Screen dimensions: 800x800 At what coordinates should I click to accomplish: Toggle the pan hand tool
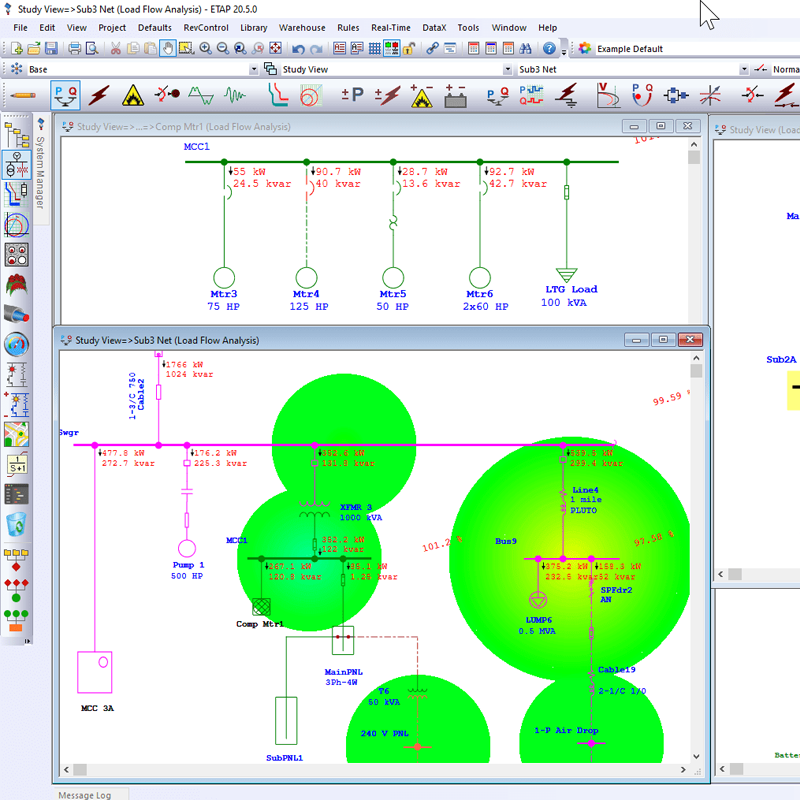click(x=167, y=48)
